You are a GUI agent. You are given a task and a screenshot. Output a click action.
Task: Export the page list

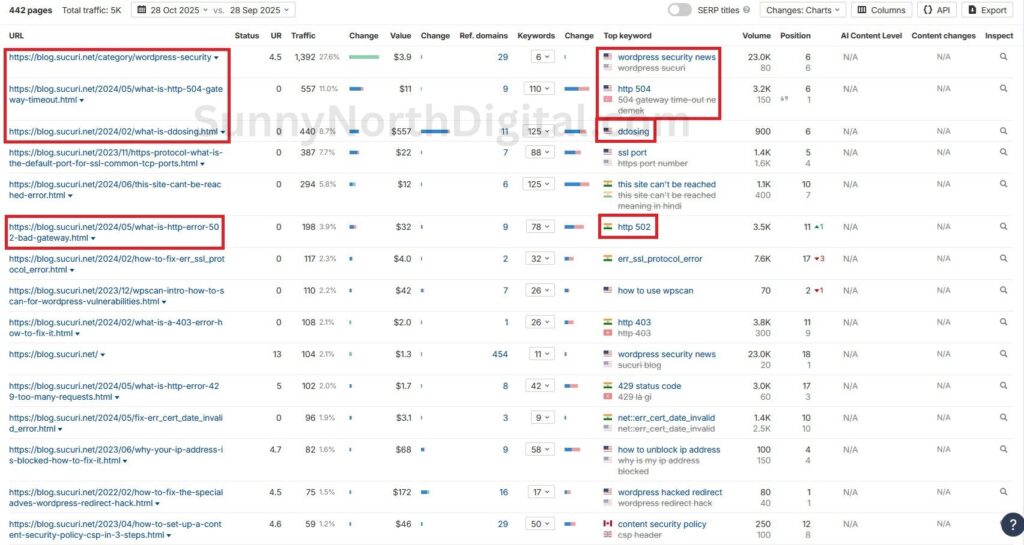click(987, 10)
